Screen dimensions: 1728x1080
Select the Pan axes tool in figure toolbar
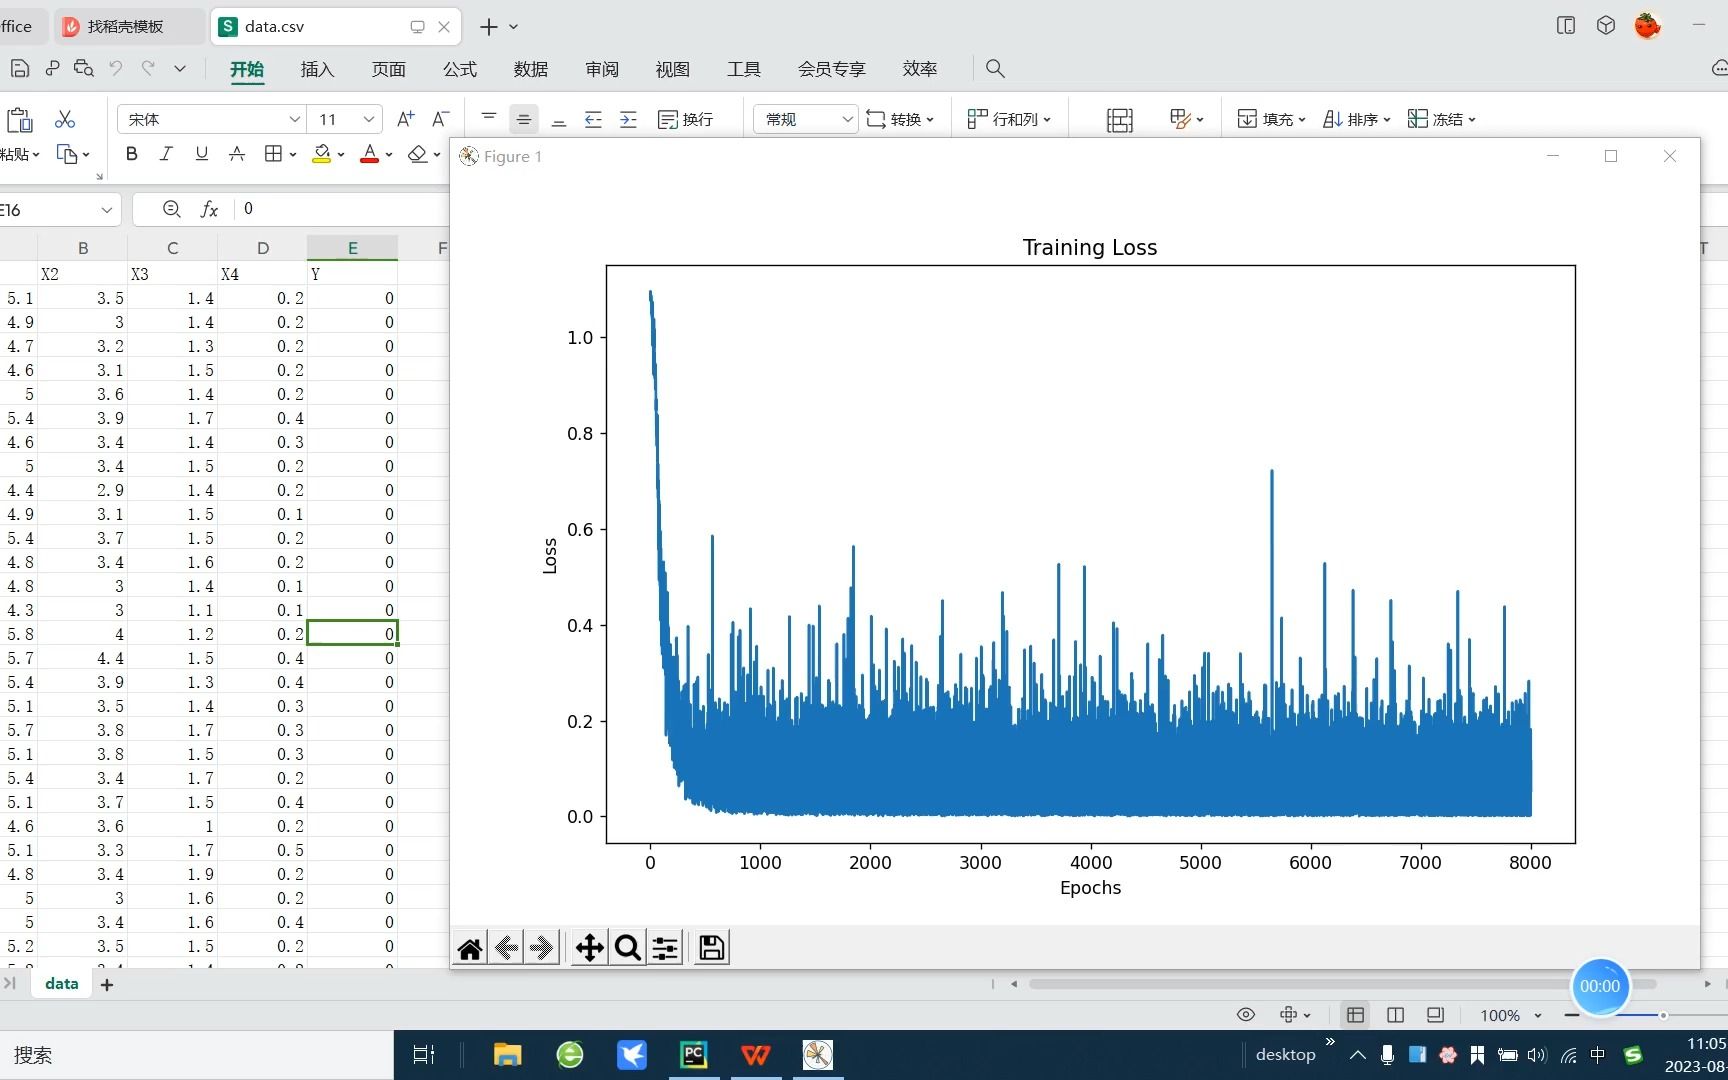[x=589, y=948]
